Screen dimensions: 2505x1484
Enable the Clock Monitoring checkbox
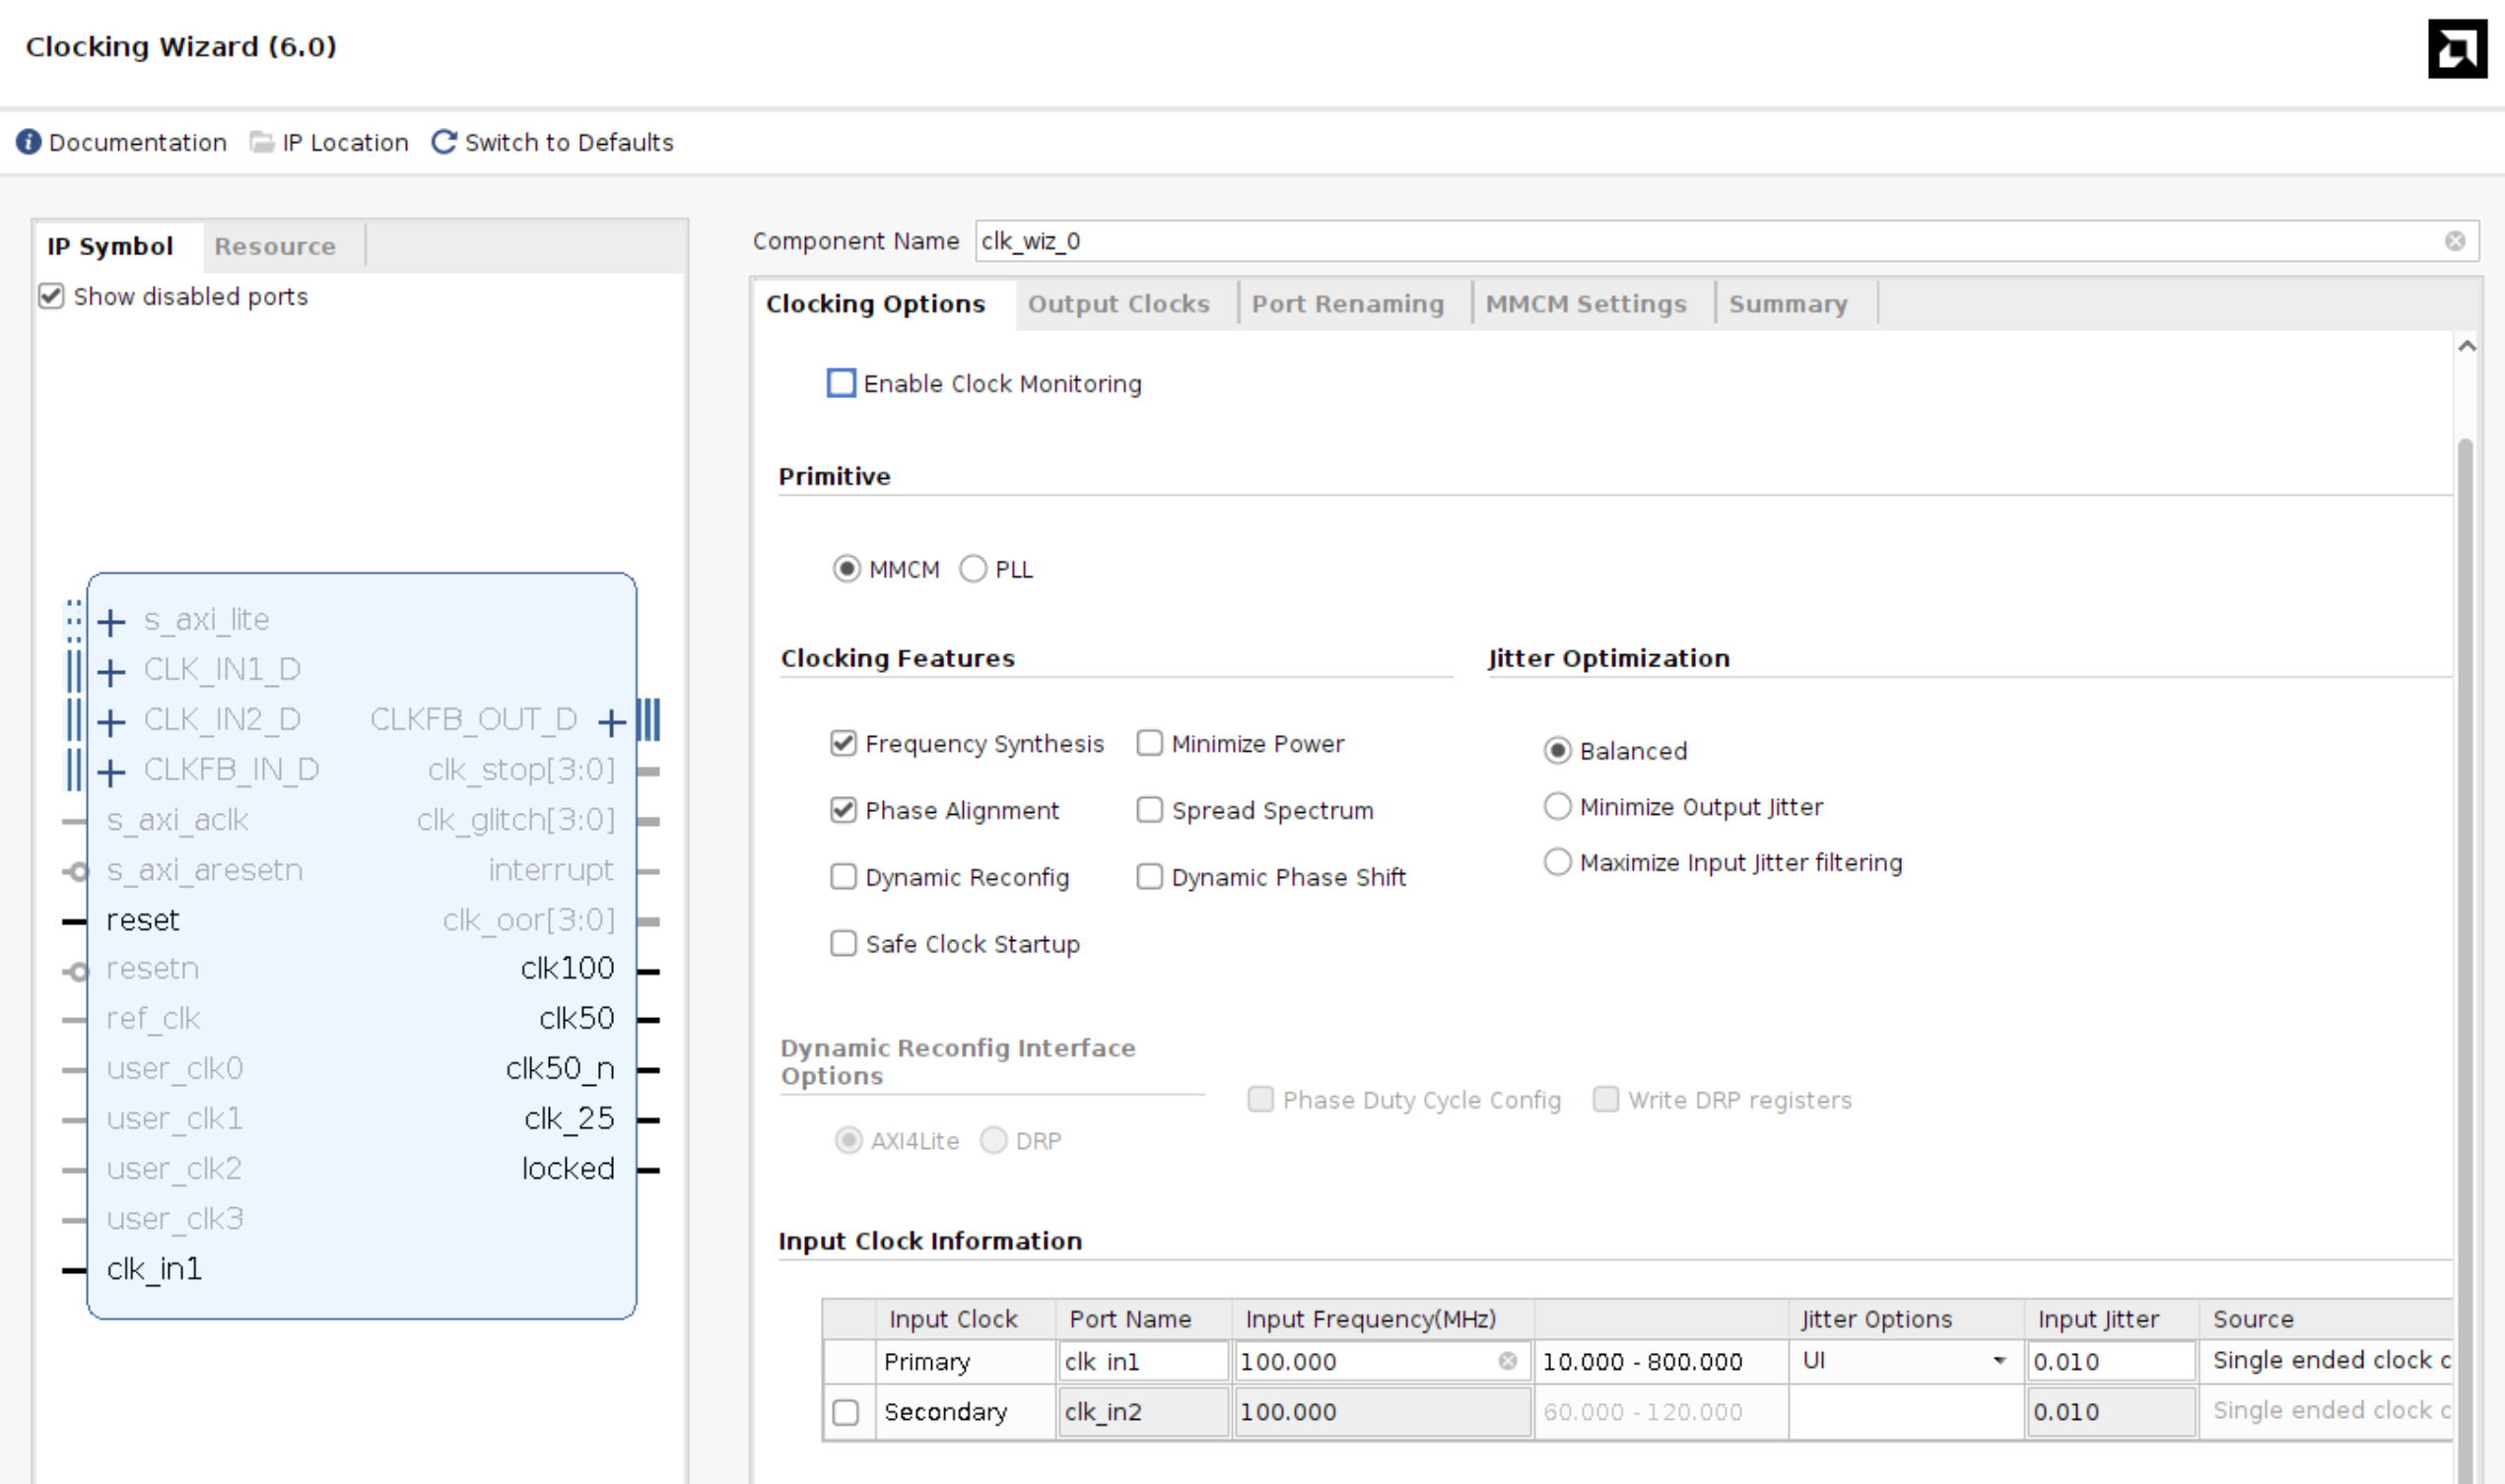click(841, 383)
